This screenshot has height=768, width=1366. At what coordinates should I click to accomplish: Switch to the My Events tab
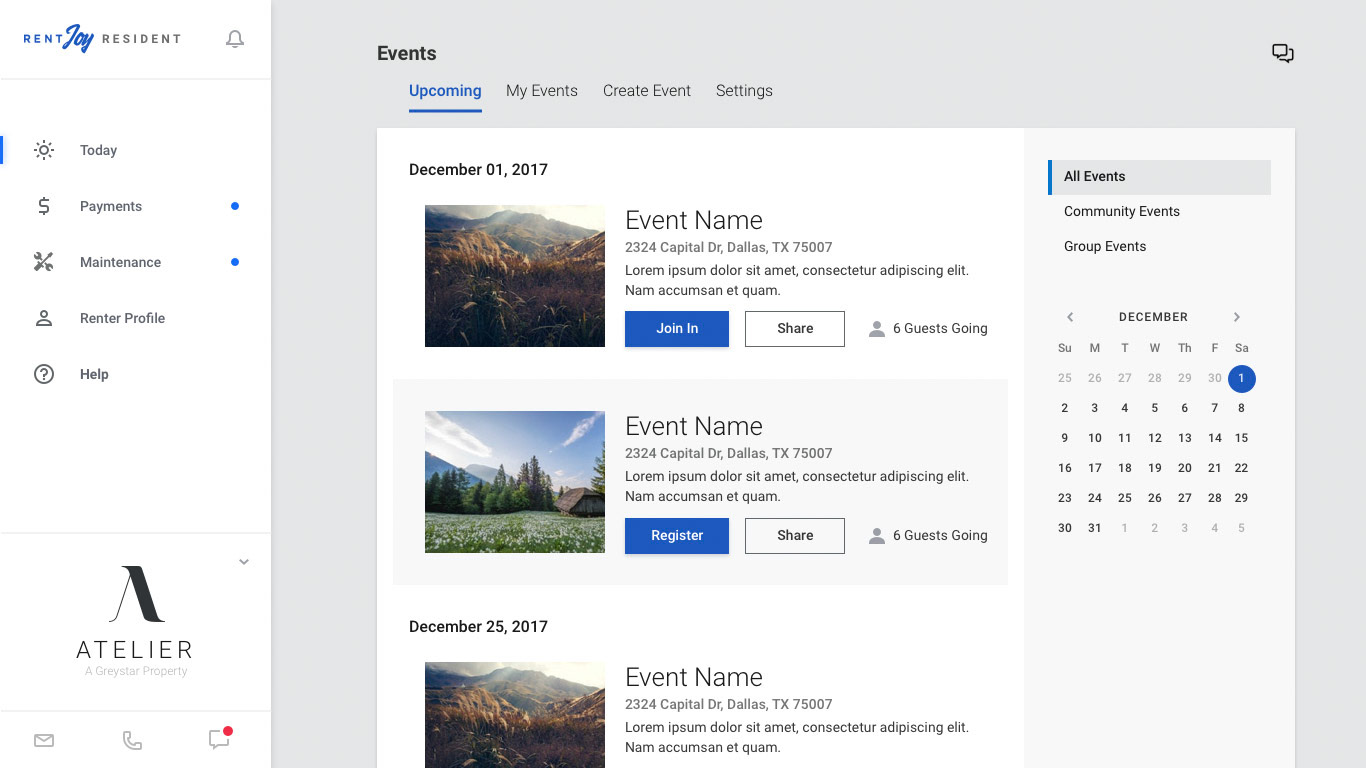coord(542,91)
